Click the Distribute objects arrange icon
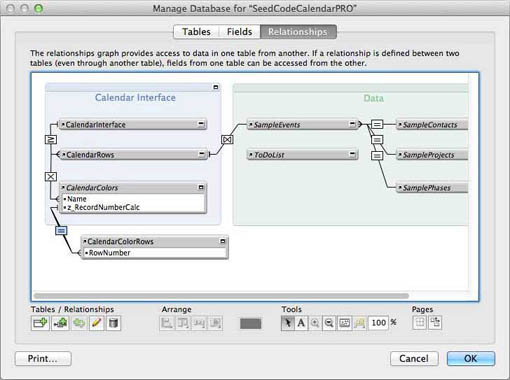This screenshot has height=380, width=510. pos(183,323)
